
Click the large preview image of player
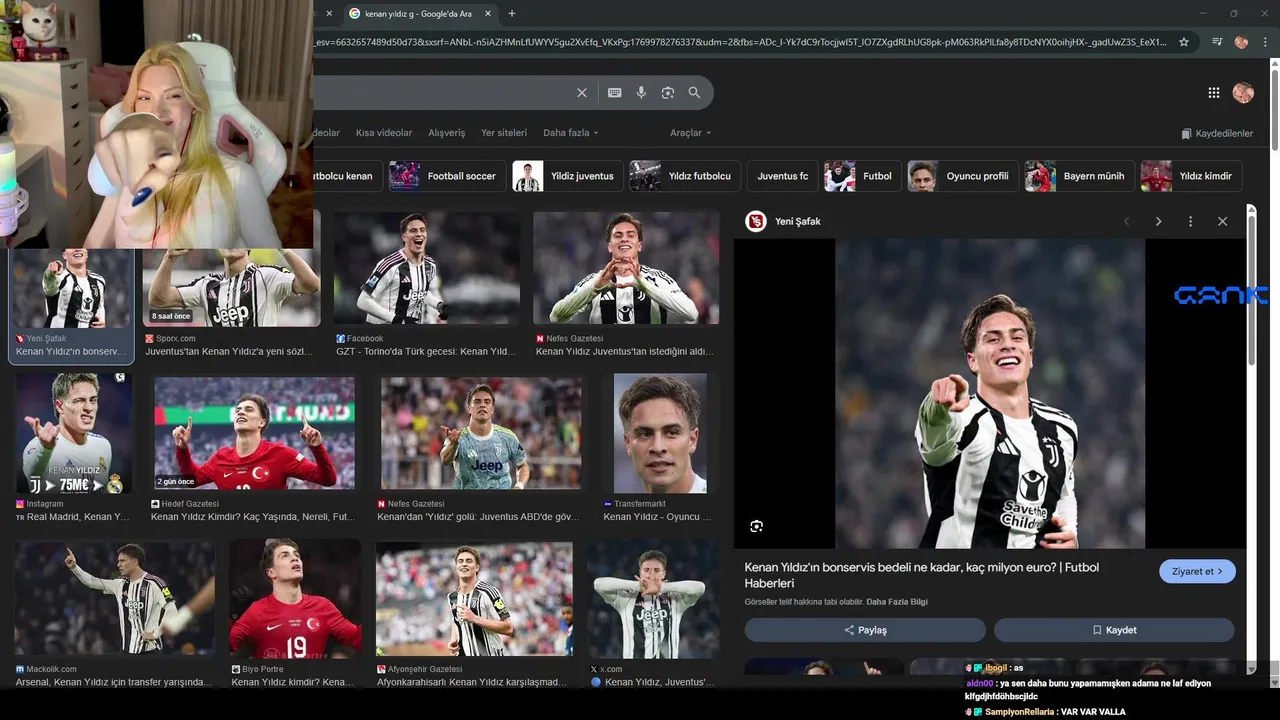click(x=990, y=393)
